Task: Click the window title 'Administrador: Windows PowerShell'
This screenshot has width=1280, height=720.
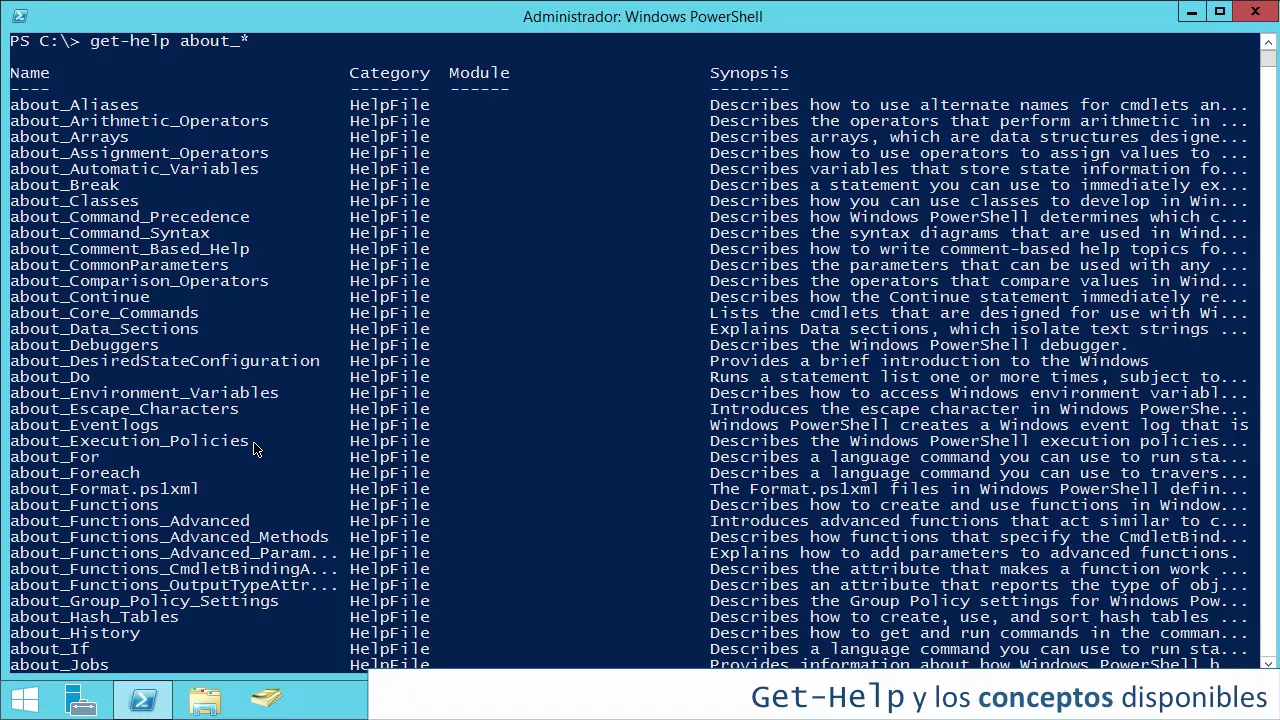Action: 642,16
